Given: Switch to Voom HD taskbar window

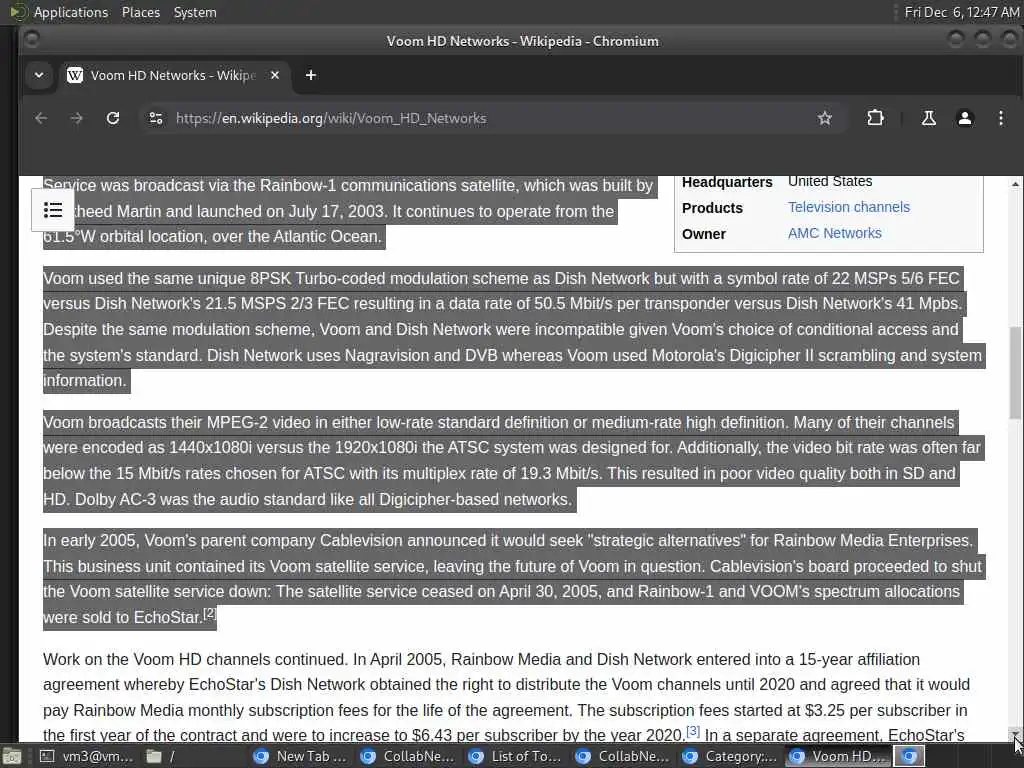Looking at the screenshot, I should point(839,756).
